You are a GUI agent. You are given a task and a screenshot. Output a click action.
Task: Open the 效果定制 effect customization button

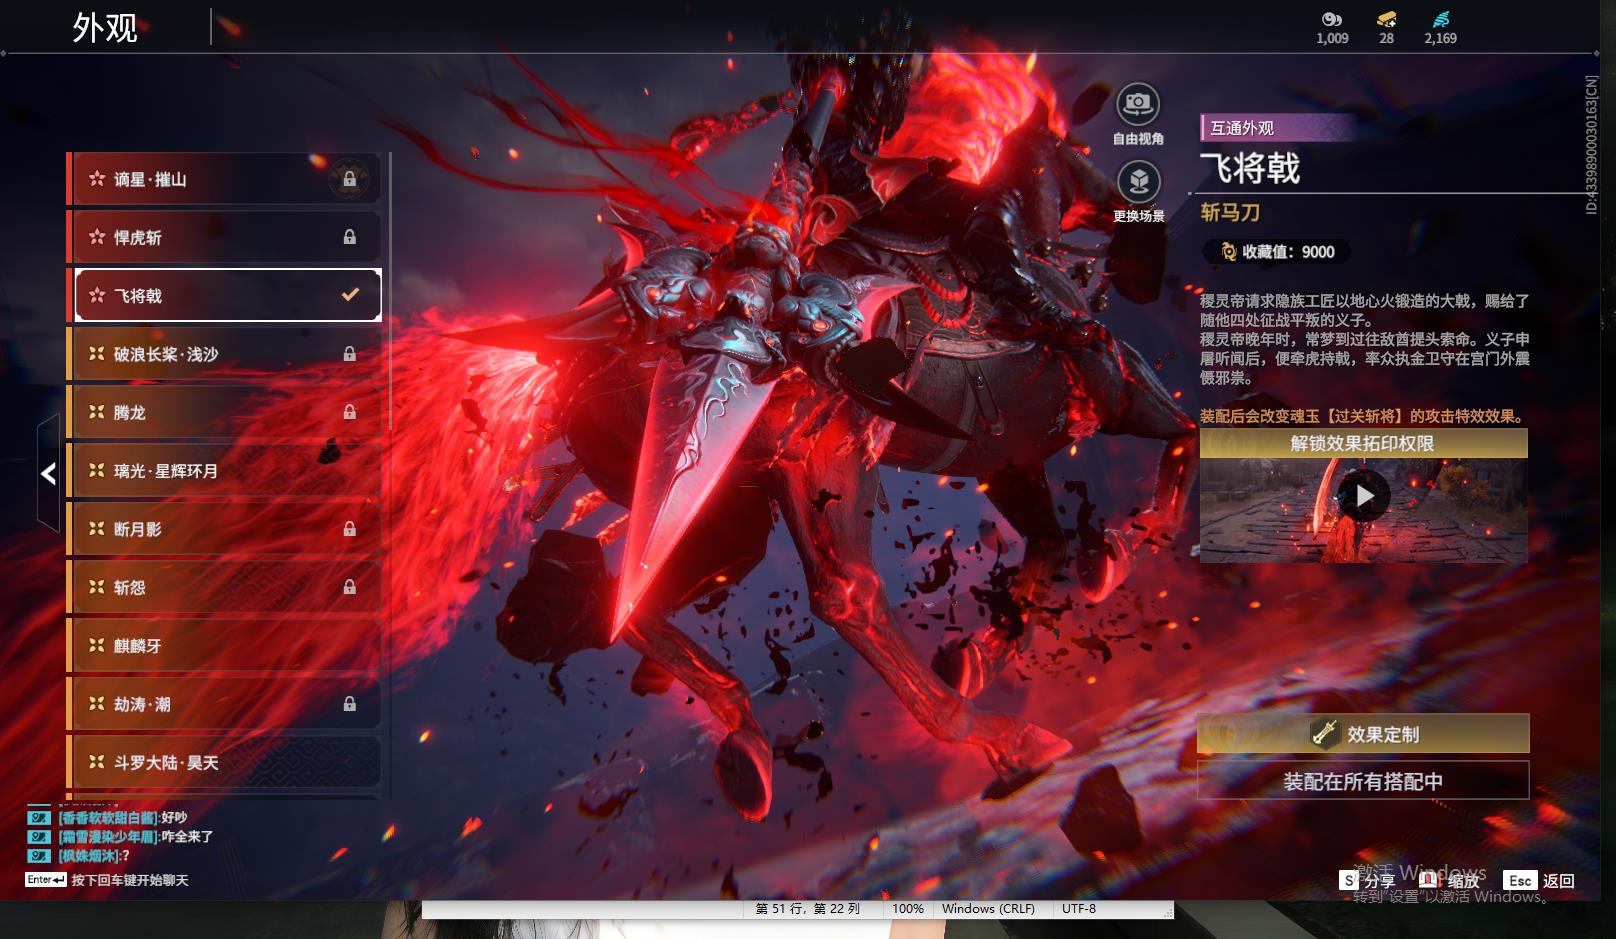(1363, 734)
